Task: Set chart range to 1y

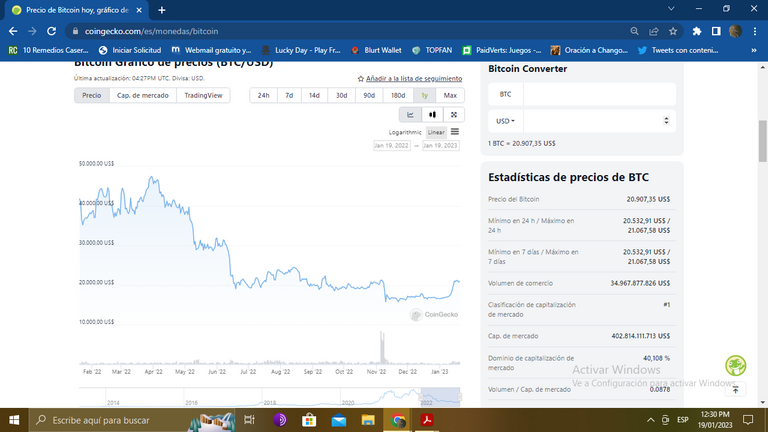Action: point(425,96)
